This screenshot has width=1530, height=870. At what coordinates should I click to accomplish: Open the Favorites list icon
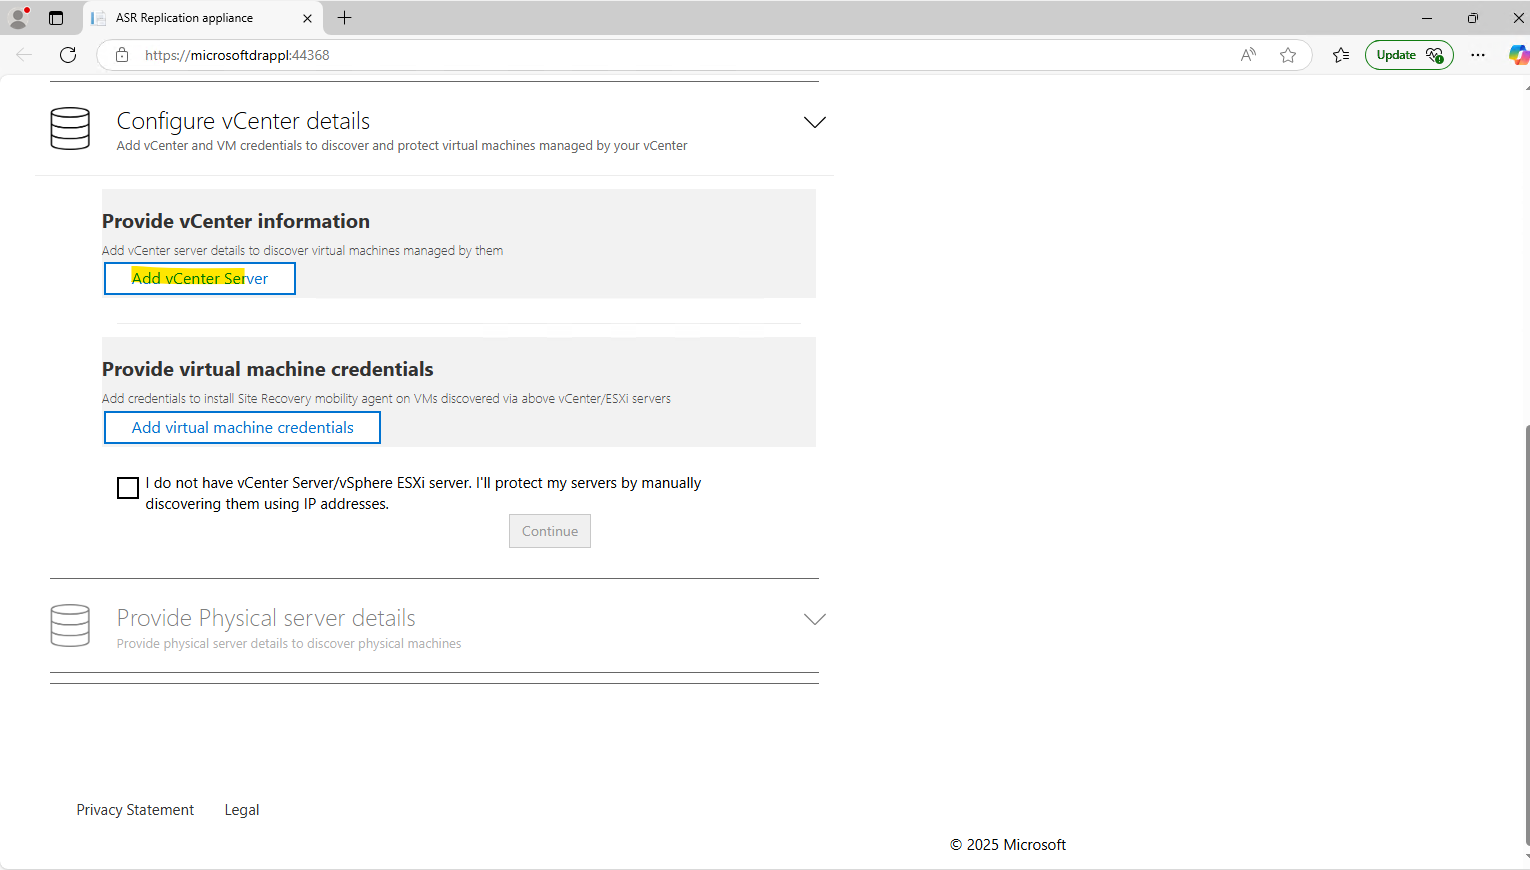[1341, 55]
